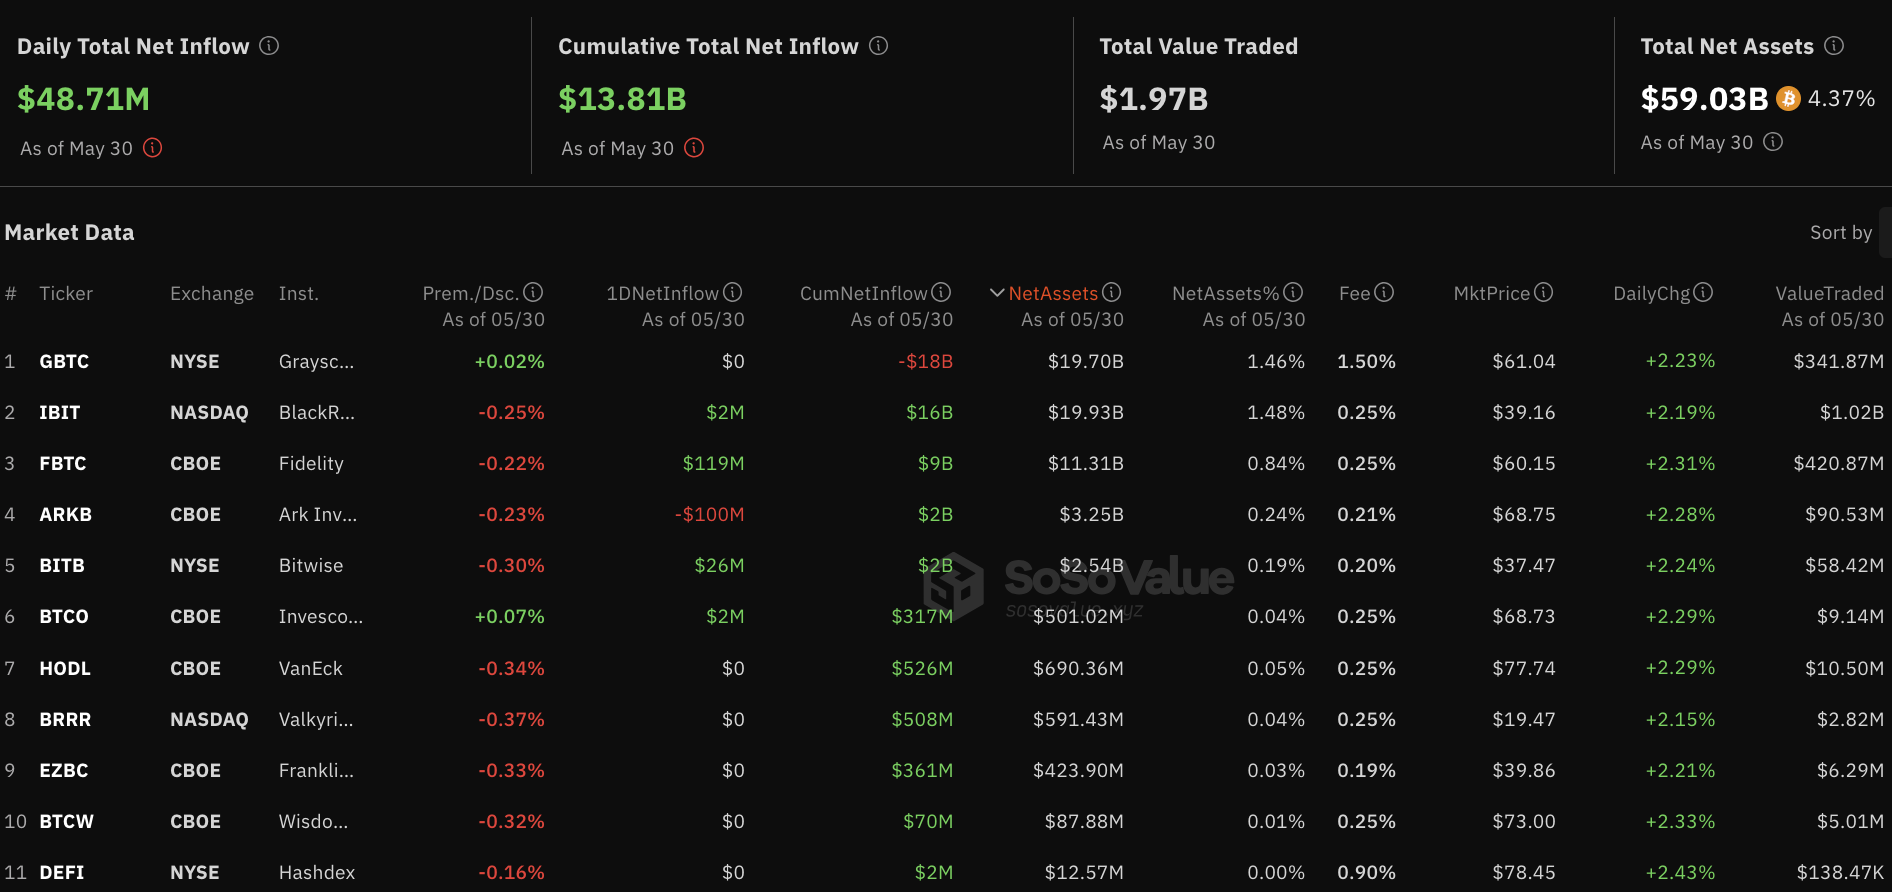
Task: Click red info icon under $48.71M date
Action: (x=153, y=148)
